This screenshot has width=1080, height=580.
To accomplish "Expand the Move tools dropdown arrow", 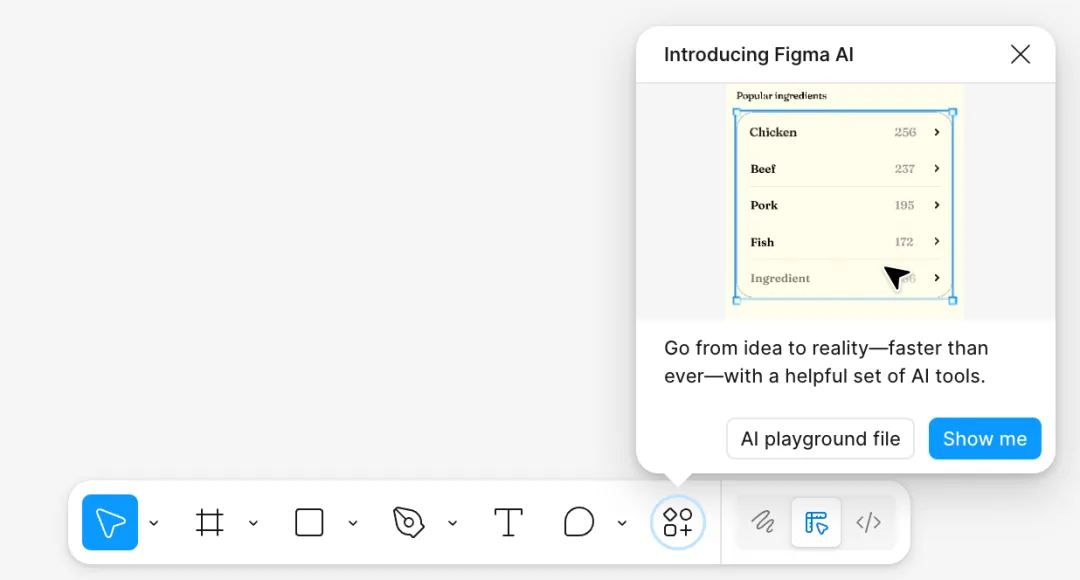I will [x=154, y=523].
